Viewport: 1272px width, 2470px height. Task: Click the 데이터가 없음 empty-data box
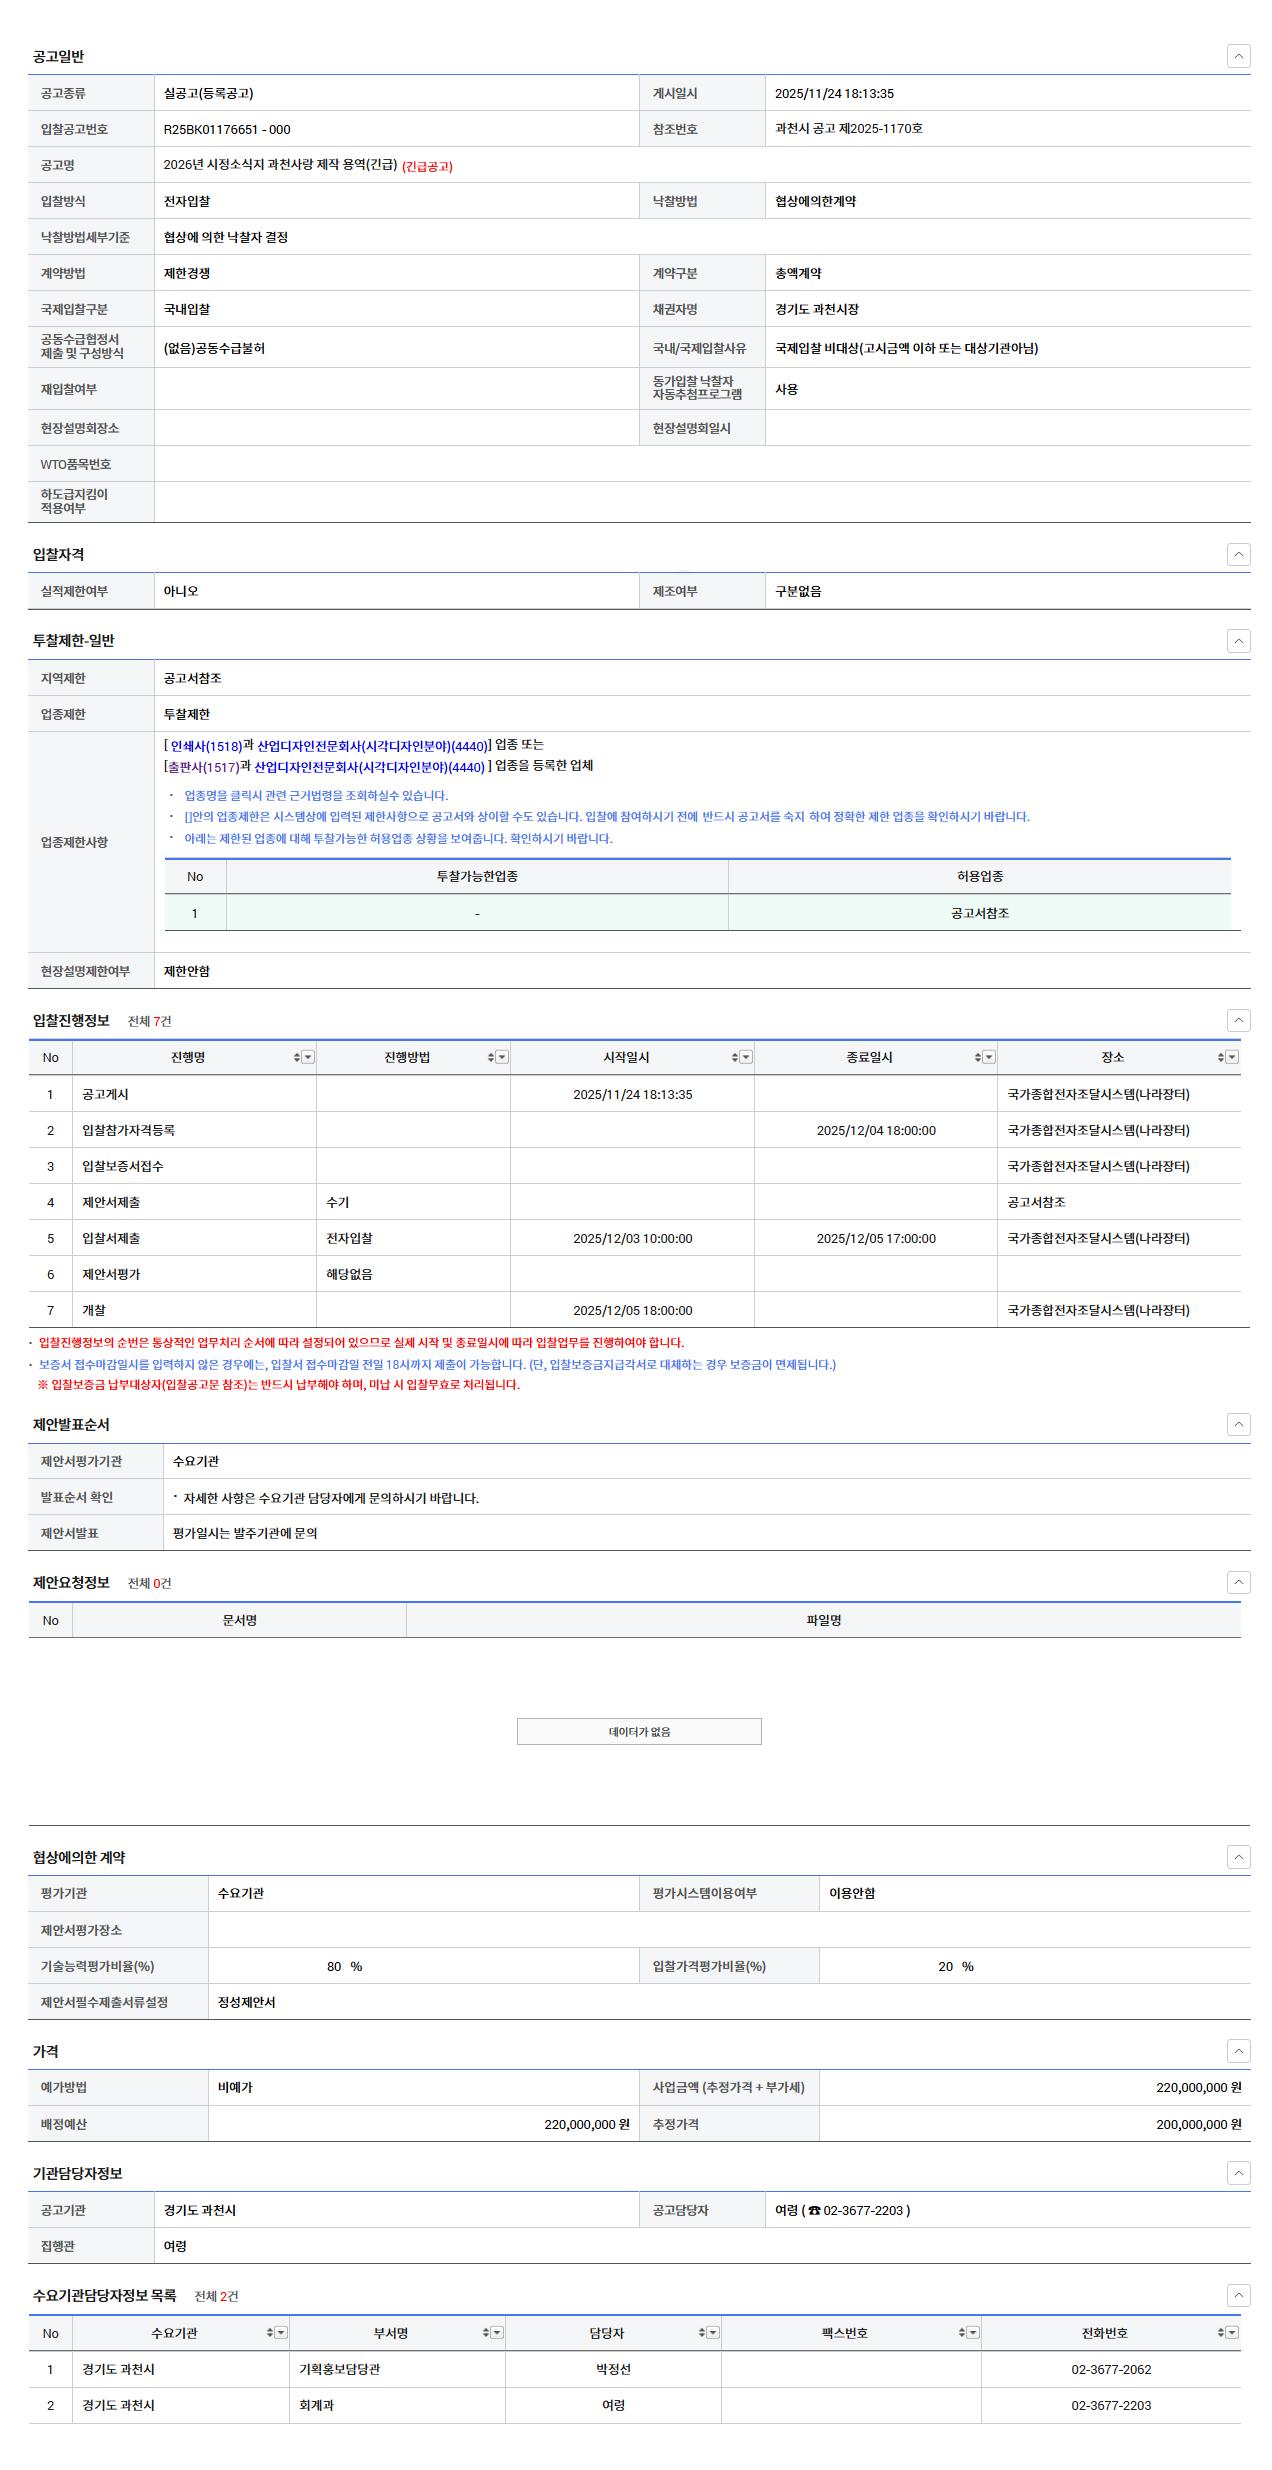click(x=639, y=1731)
